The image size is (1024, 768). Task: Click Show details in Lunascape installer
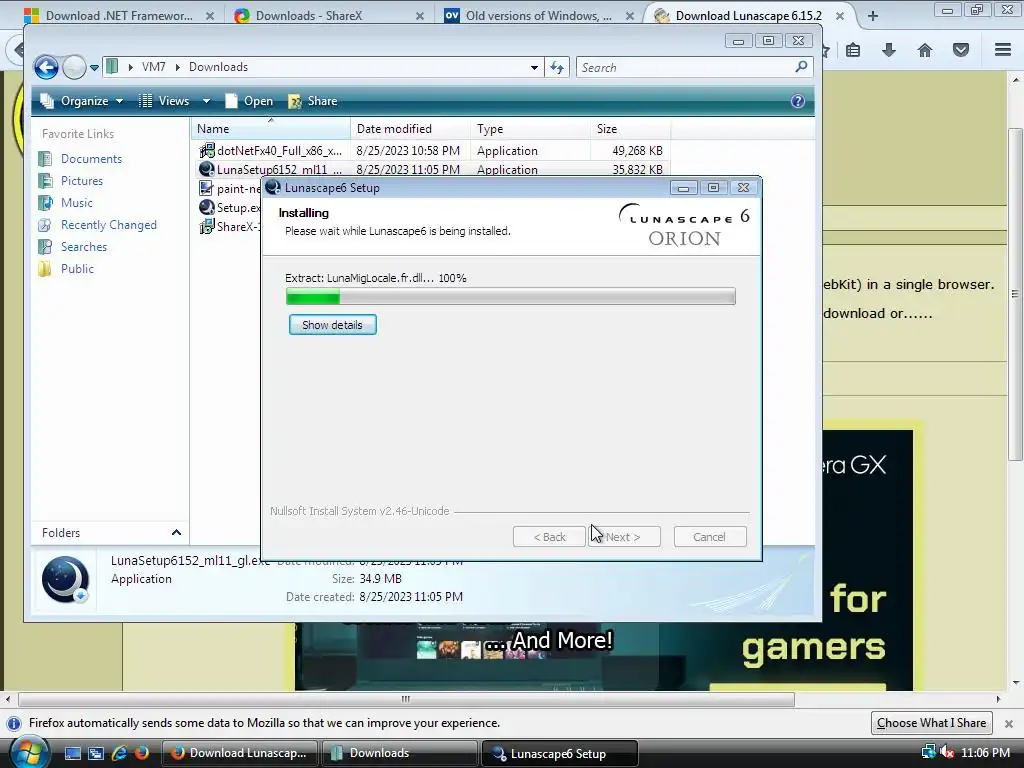coord(332,325)
